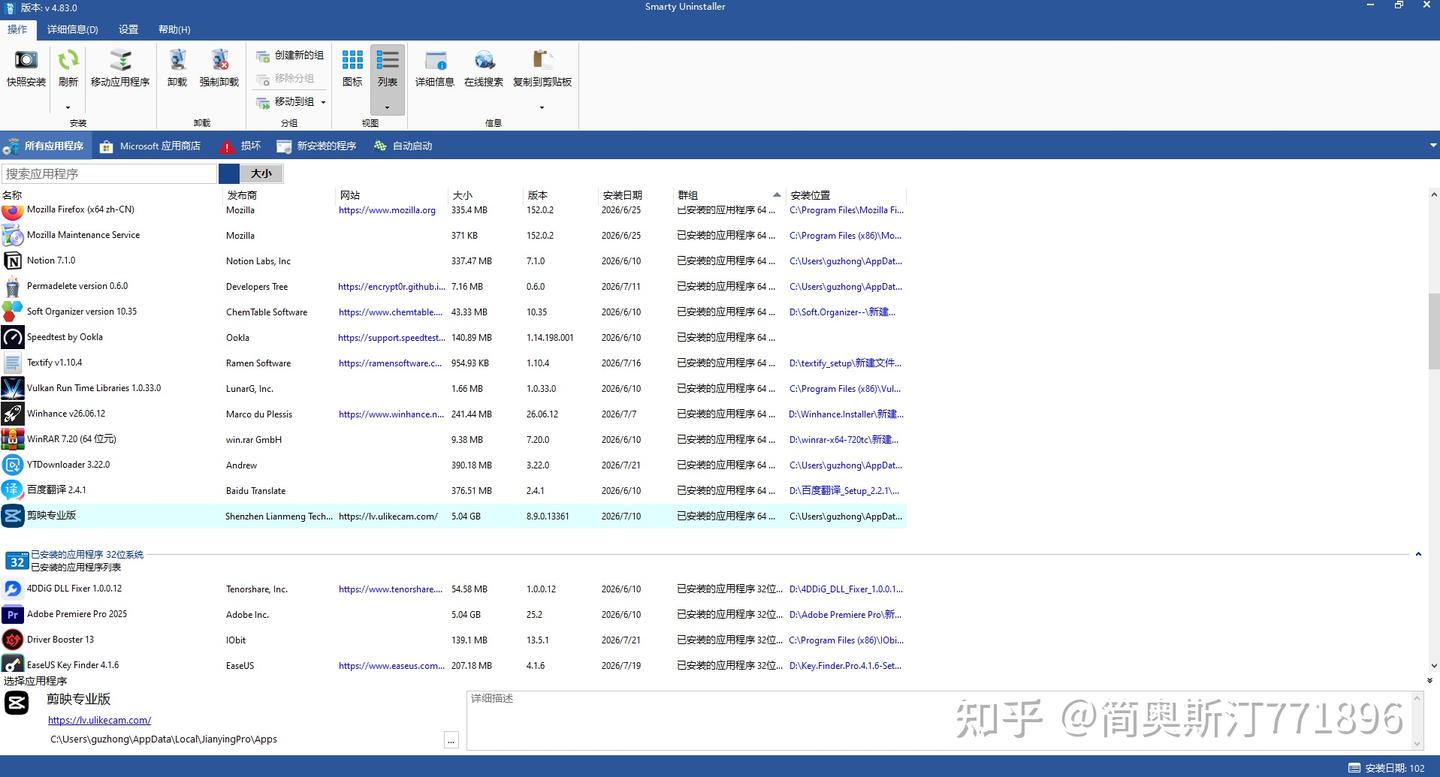This screenshot has width=1440, height=777.
Task: Select the Notion 7.1.0 app icon
Action: (12, 261)
